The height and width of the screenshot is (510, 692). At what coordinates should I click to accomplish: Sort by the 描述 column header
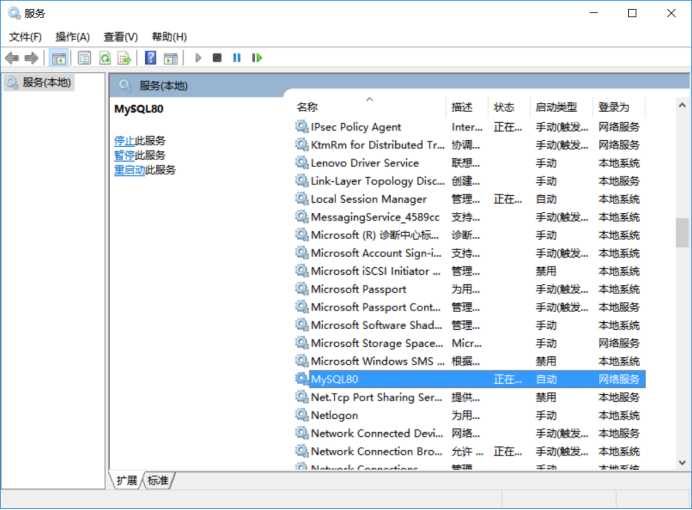(467, 107)
